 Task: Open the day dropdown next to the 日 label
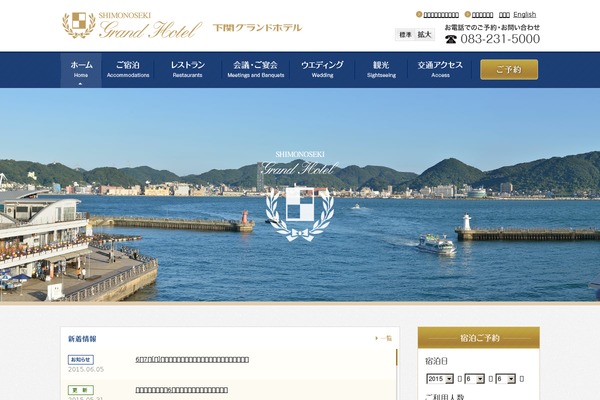tap(505, 379)
